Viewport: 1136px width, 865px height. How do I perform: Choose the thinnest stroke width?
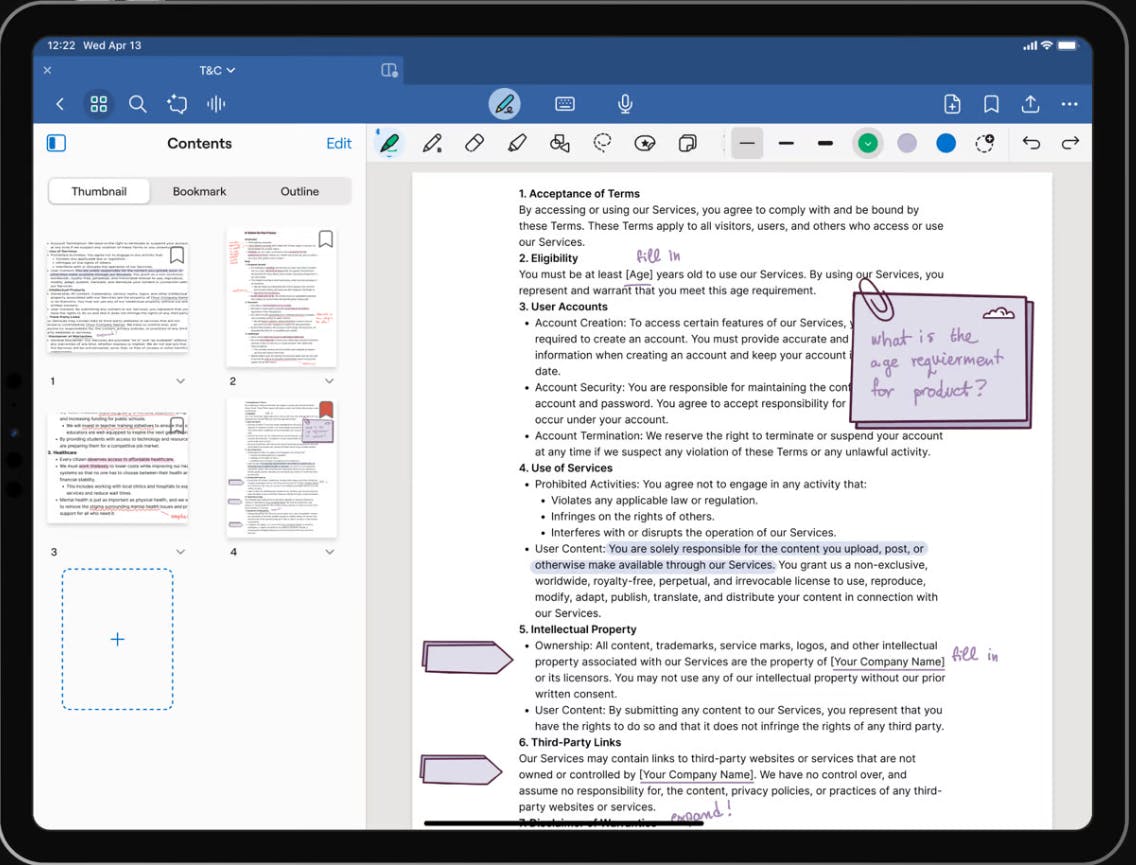[747, 143]
